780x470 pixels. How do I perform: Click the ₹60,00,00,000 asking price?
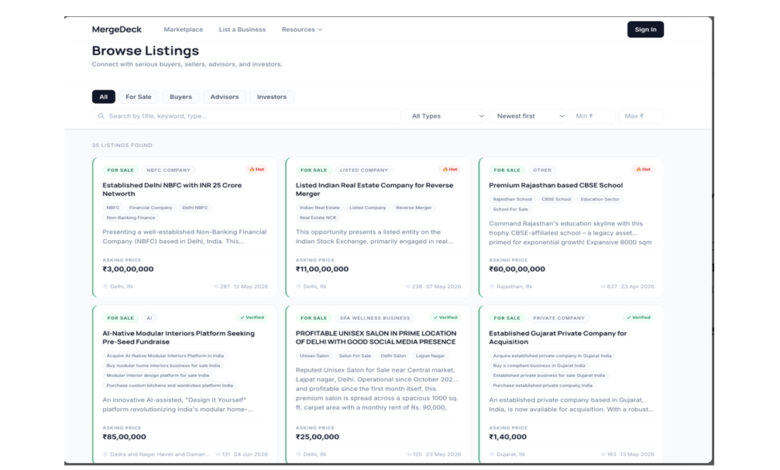(517, 269)
